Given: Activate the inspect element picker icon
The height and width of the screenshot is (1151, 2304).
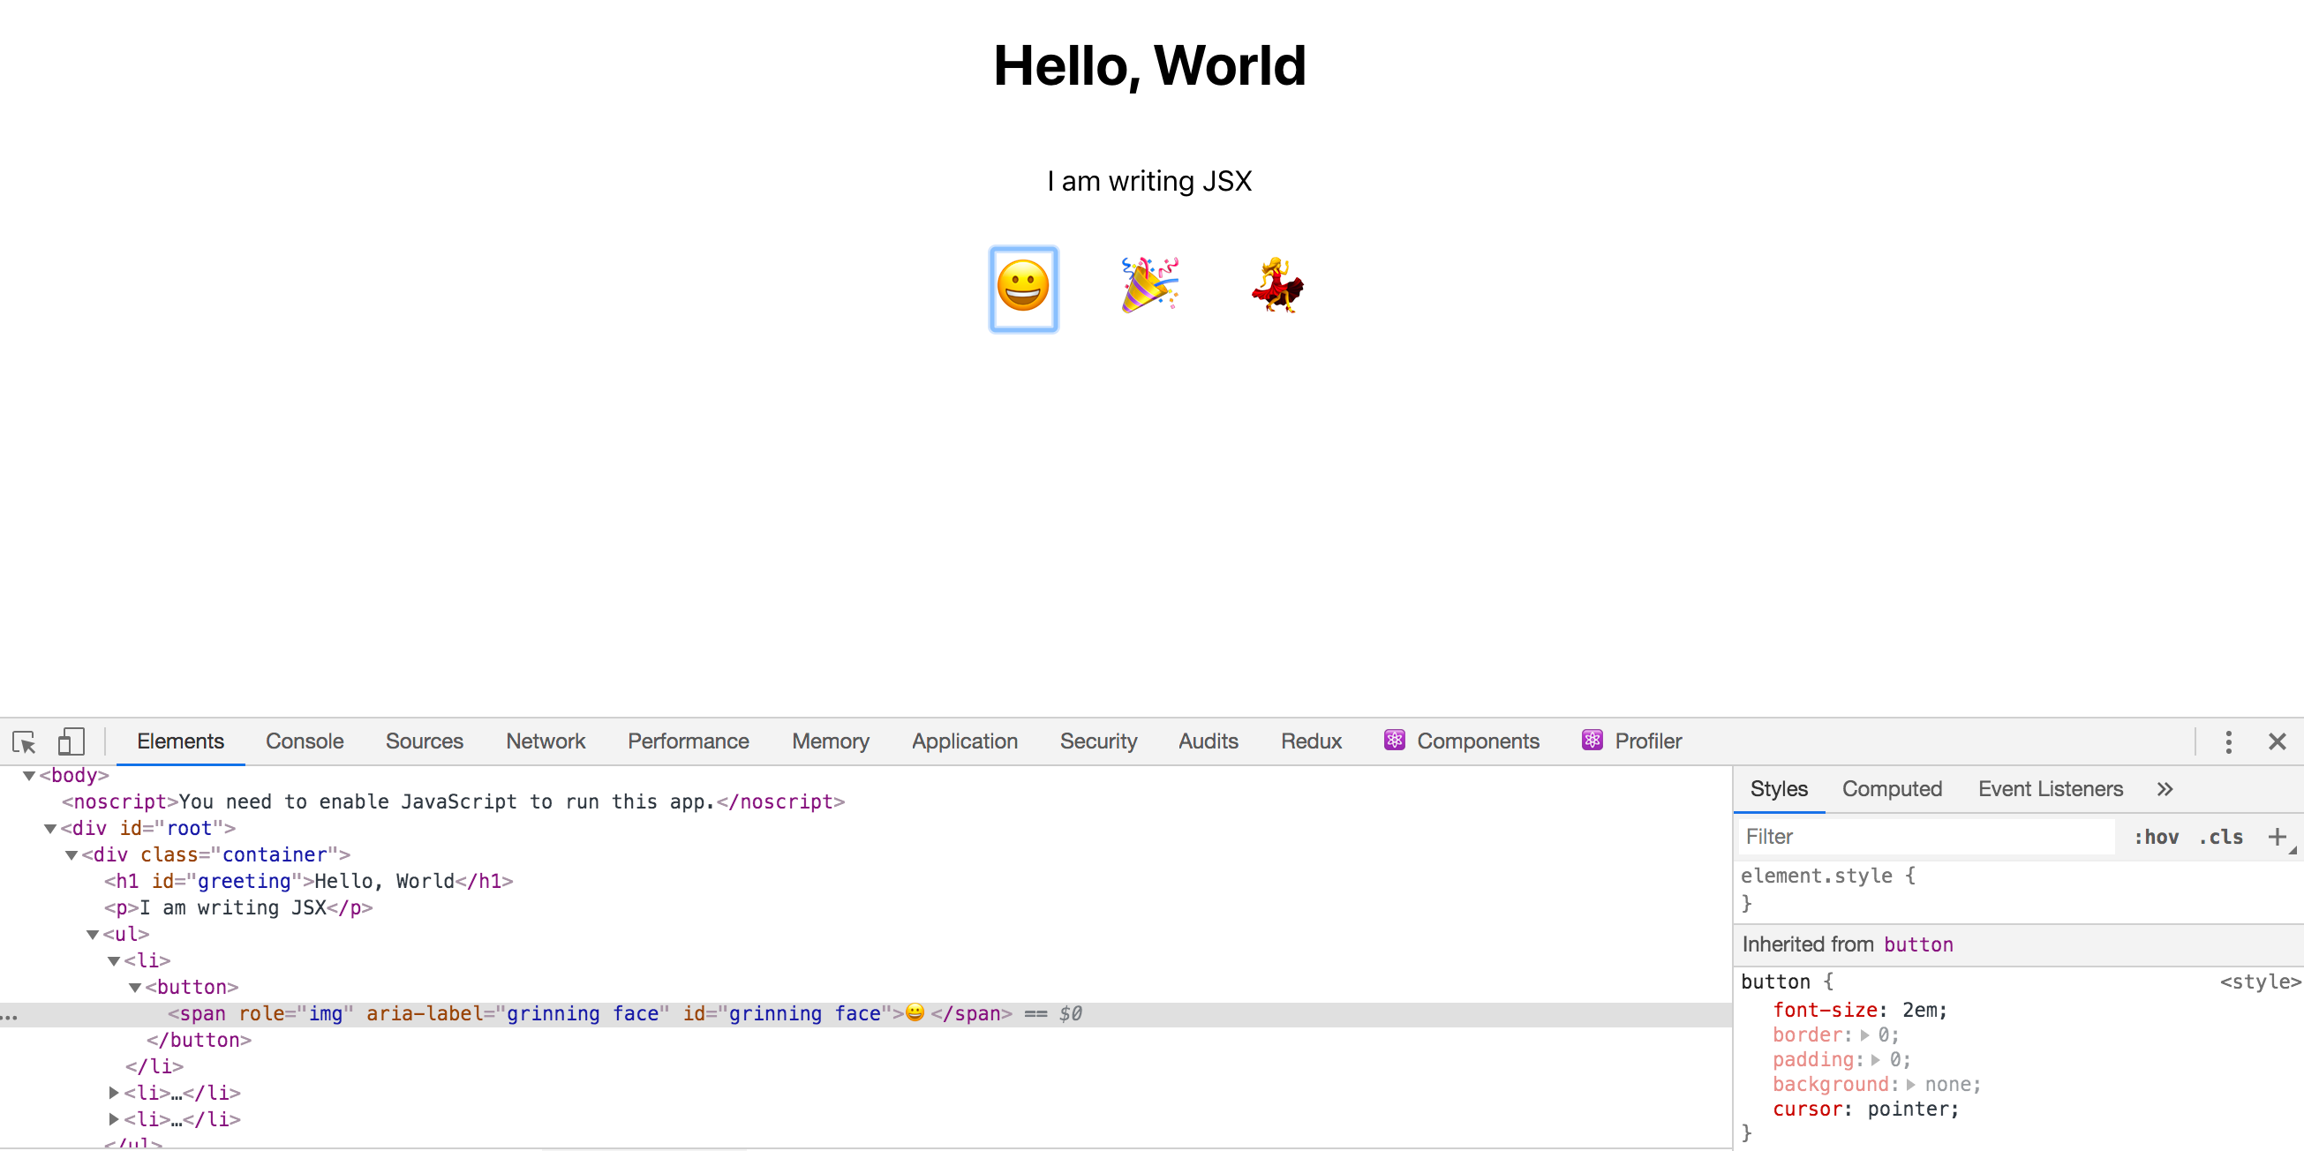Looking at the screenshot, I should point(24,742).
